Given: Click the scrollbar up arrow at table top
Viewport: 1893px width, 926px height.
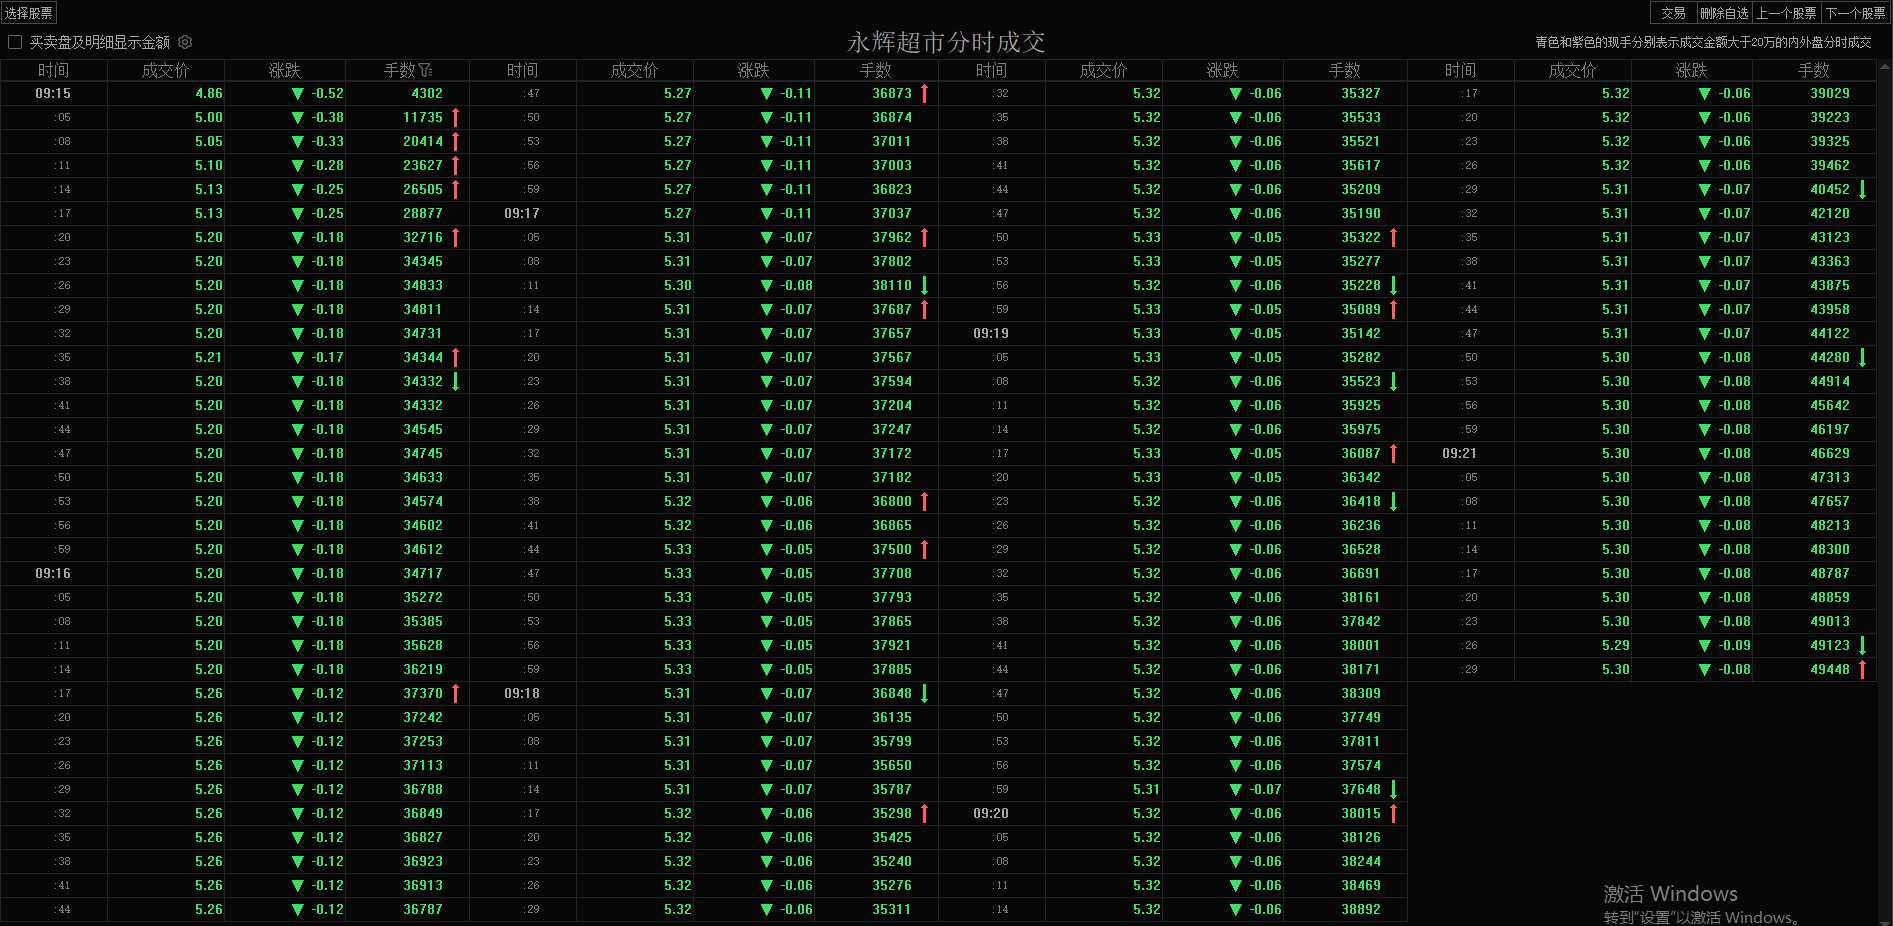Looking at the screenshot, I should pos(1884,66).
